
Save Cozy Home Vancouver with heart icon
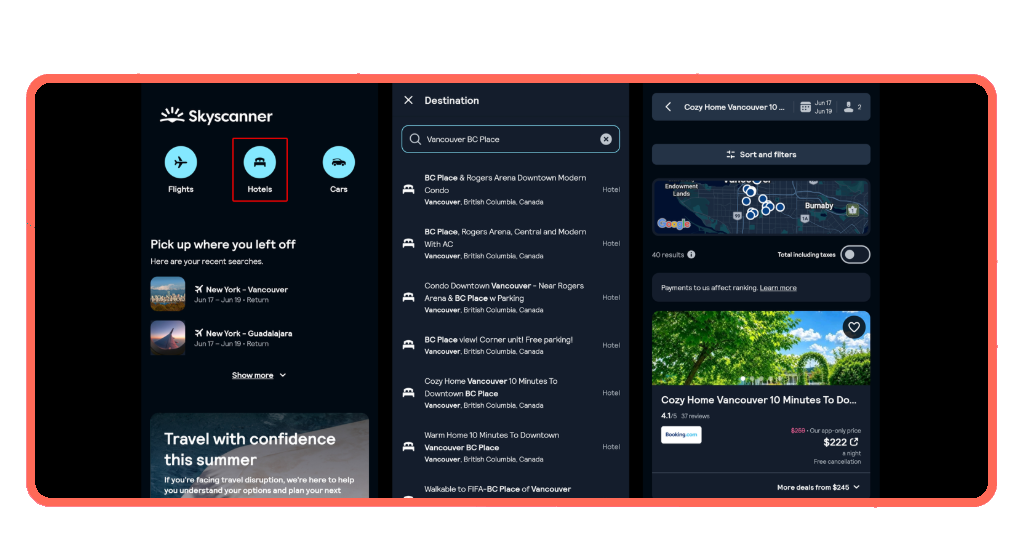click(x=854, y=327)
